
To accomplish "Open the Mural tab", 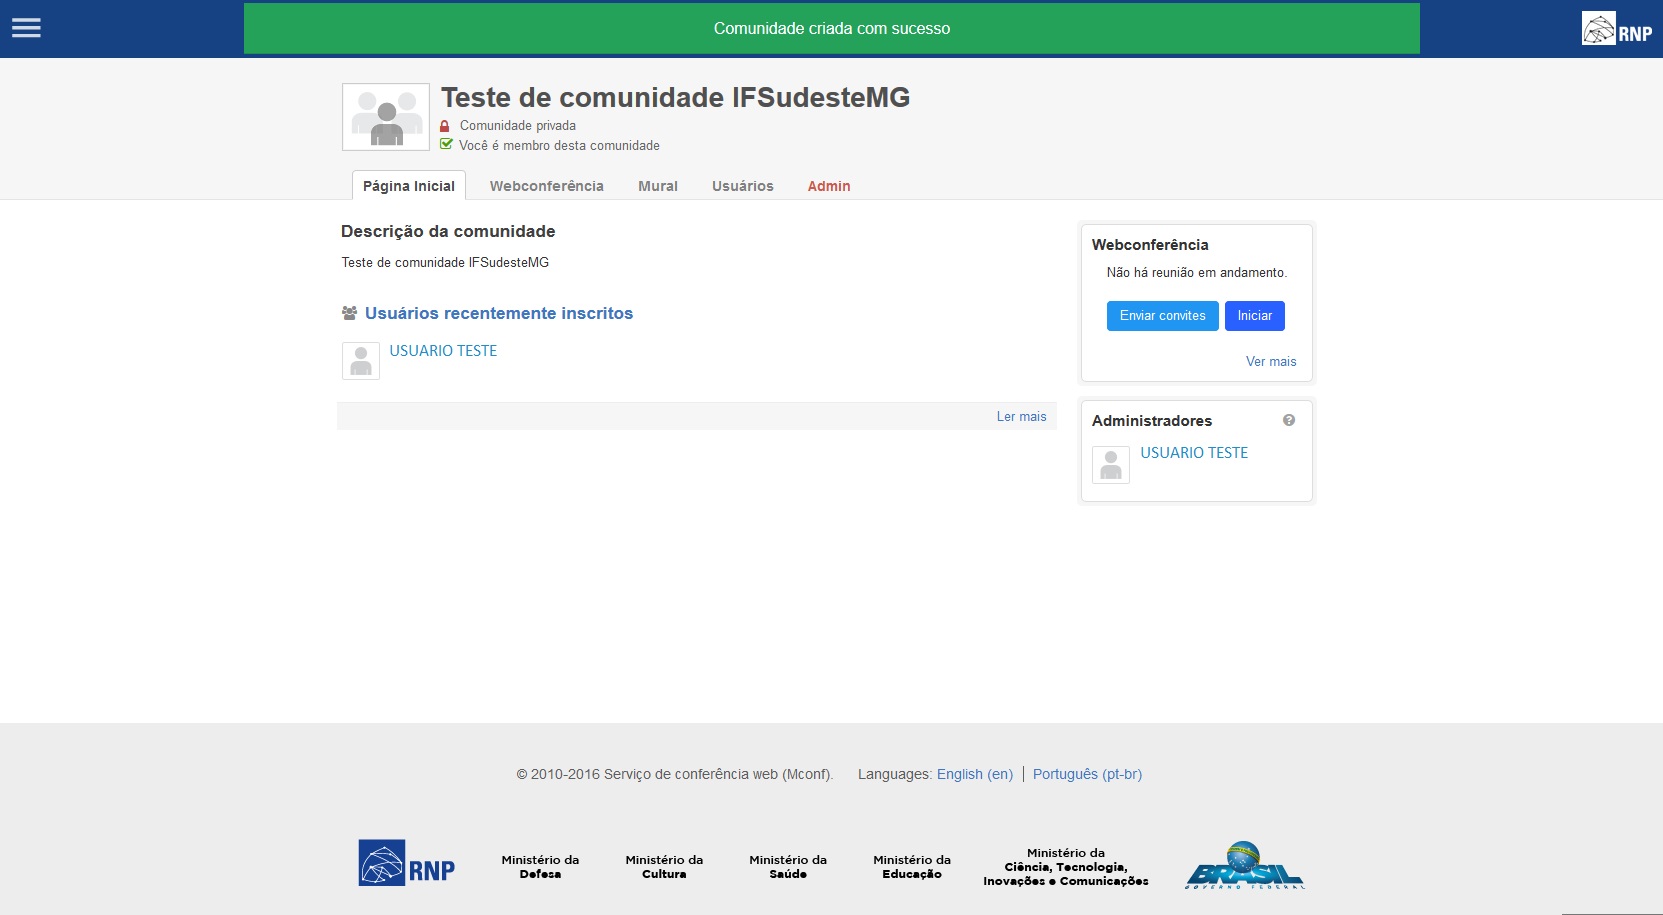I will click(x=658, y=186).
